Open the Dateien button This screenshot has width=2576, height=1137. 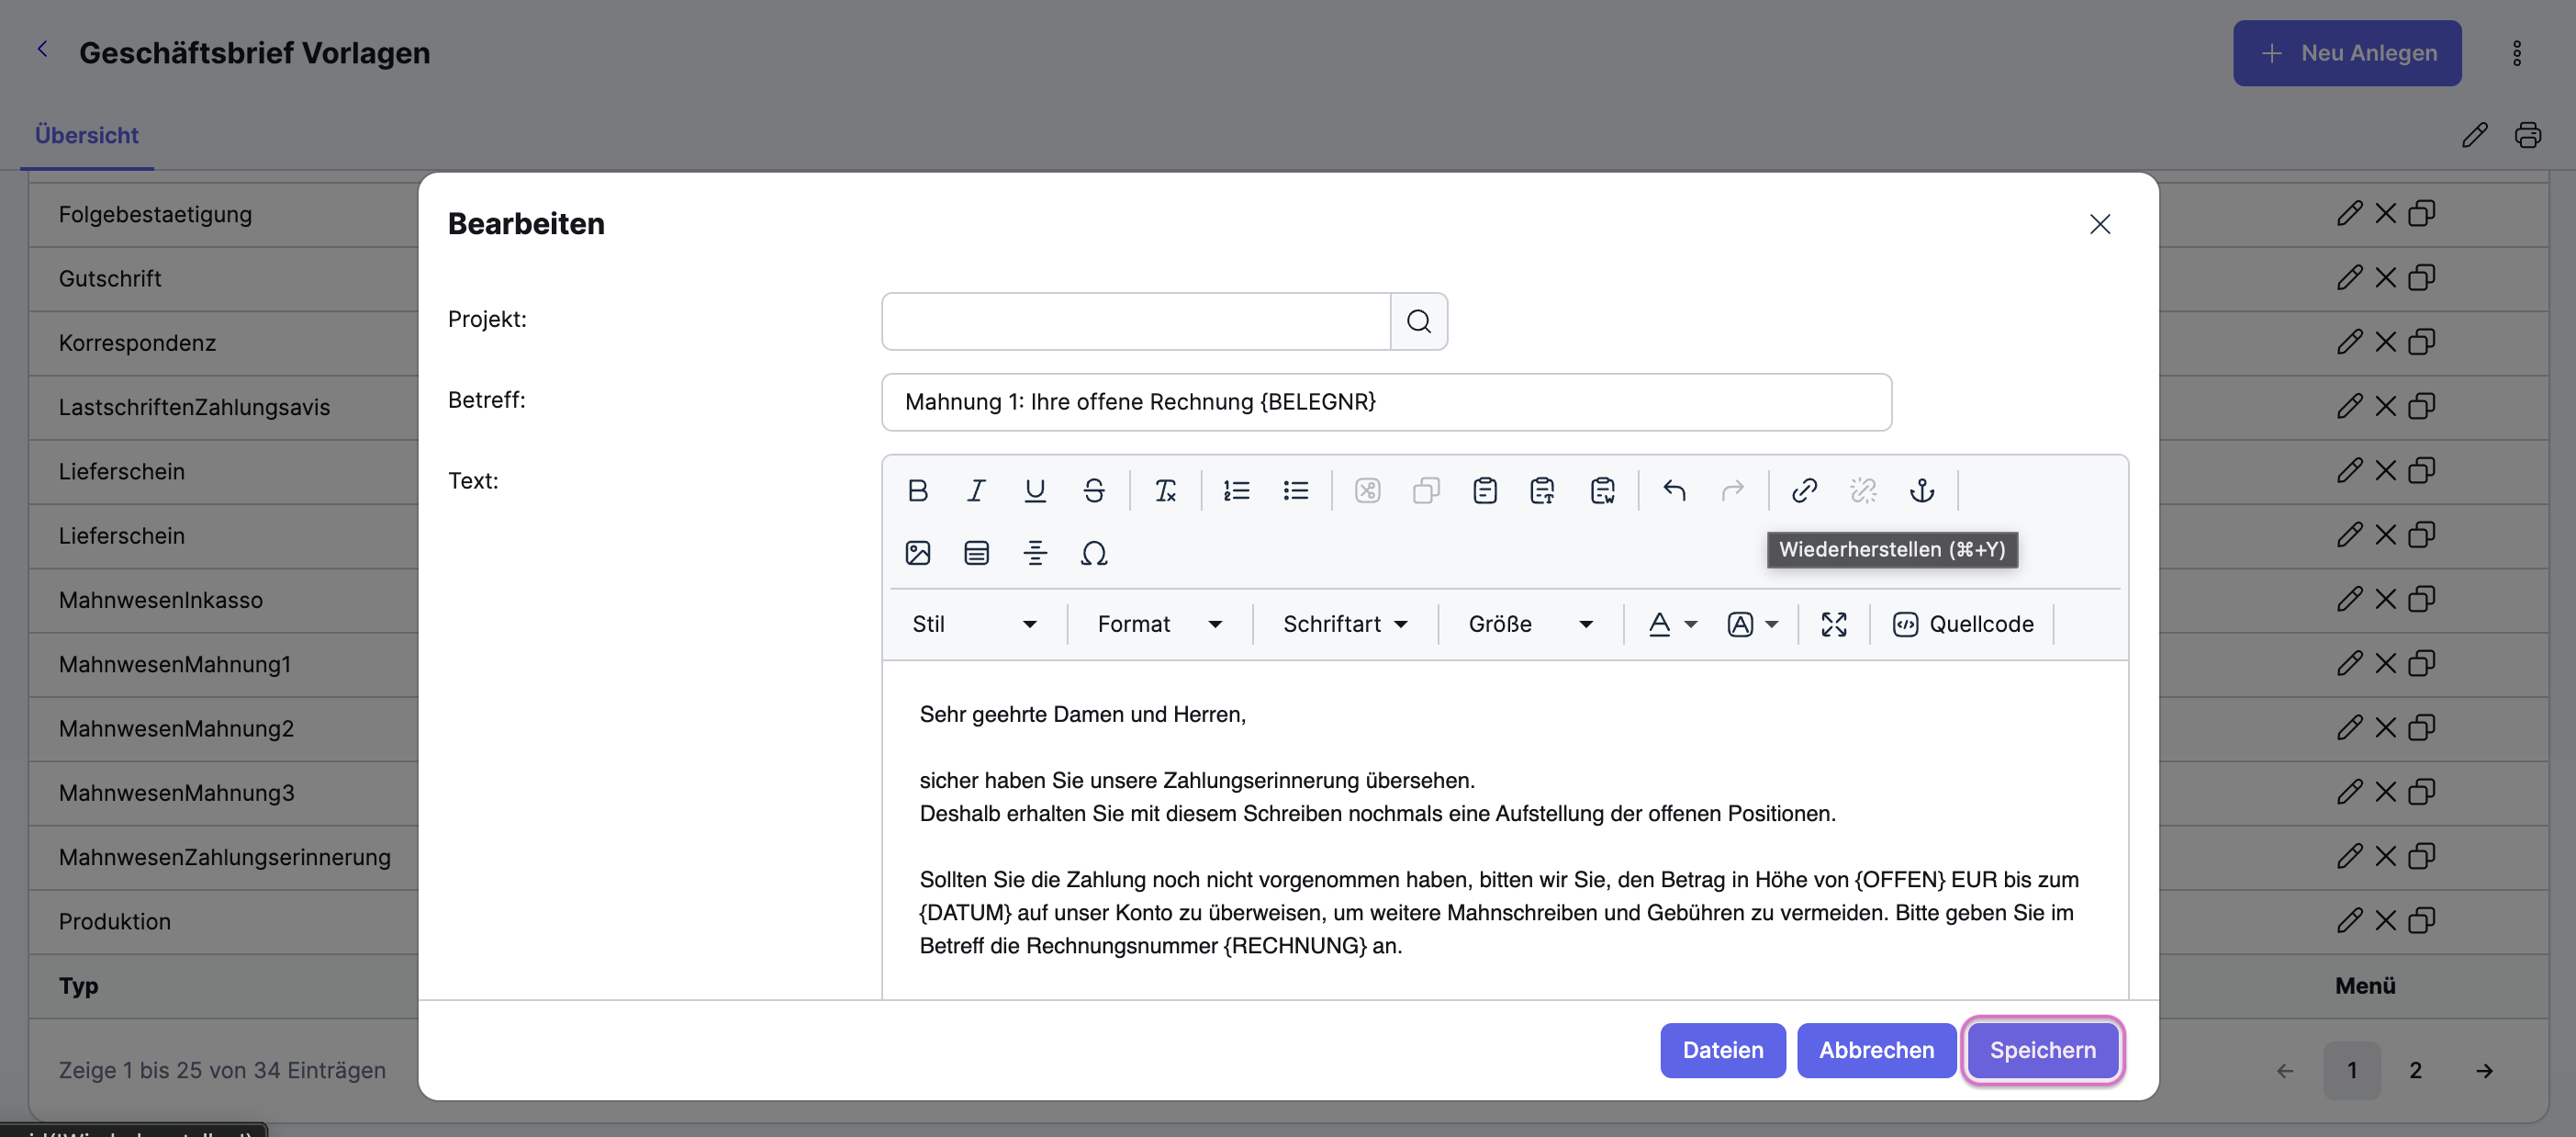pos(1722,1050)
